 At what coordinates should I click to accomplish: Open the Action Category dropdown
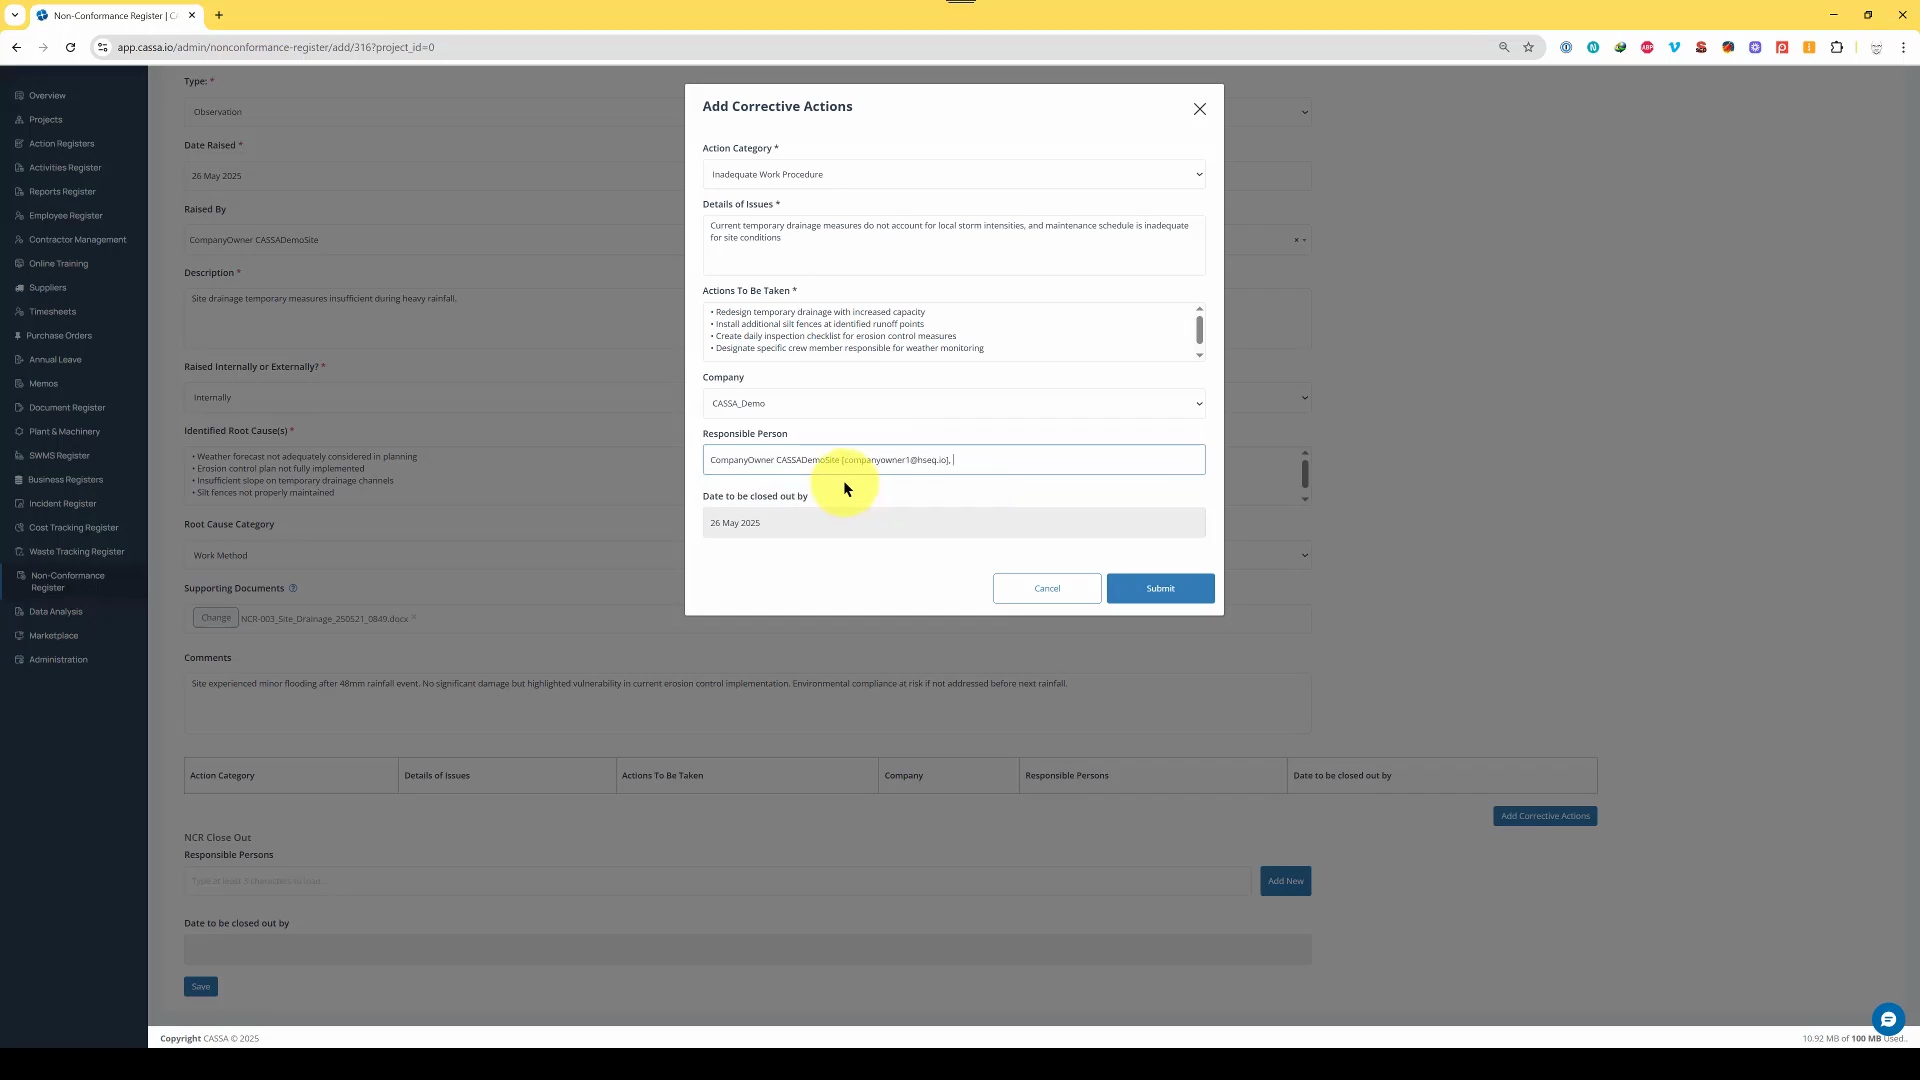tap(953, 174)
